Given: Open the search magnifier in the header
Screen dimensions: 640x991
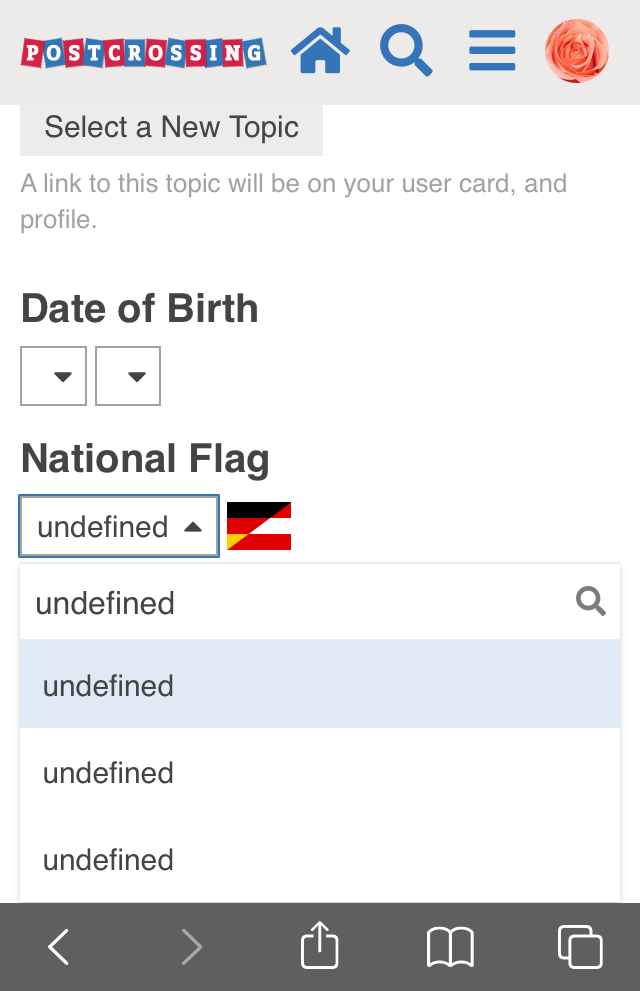Looking at the screenshot, I should pos(406,51).
